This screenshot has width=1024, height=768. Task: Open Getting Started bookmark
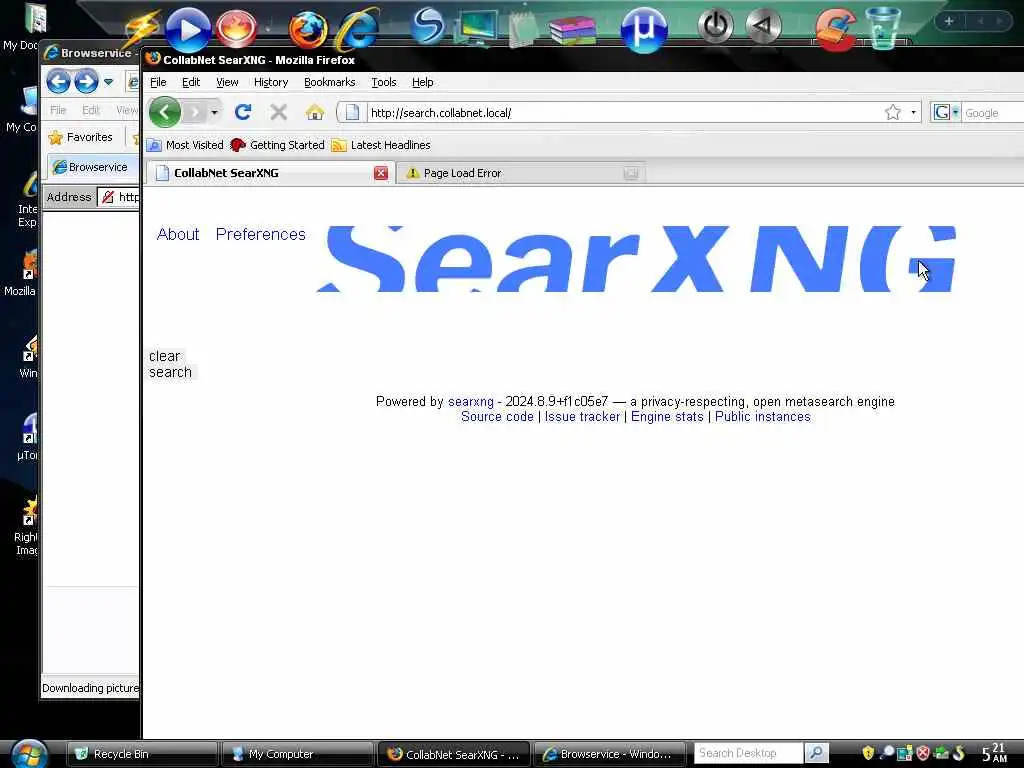(278, 145)
